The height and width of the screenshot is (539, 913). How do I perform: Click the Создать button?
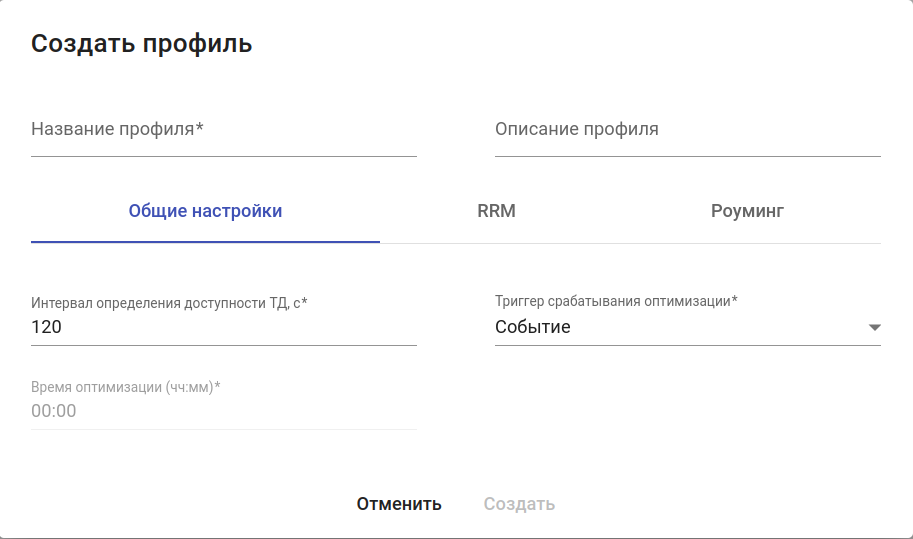click(x=519, y=504)
